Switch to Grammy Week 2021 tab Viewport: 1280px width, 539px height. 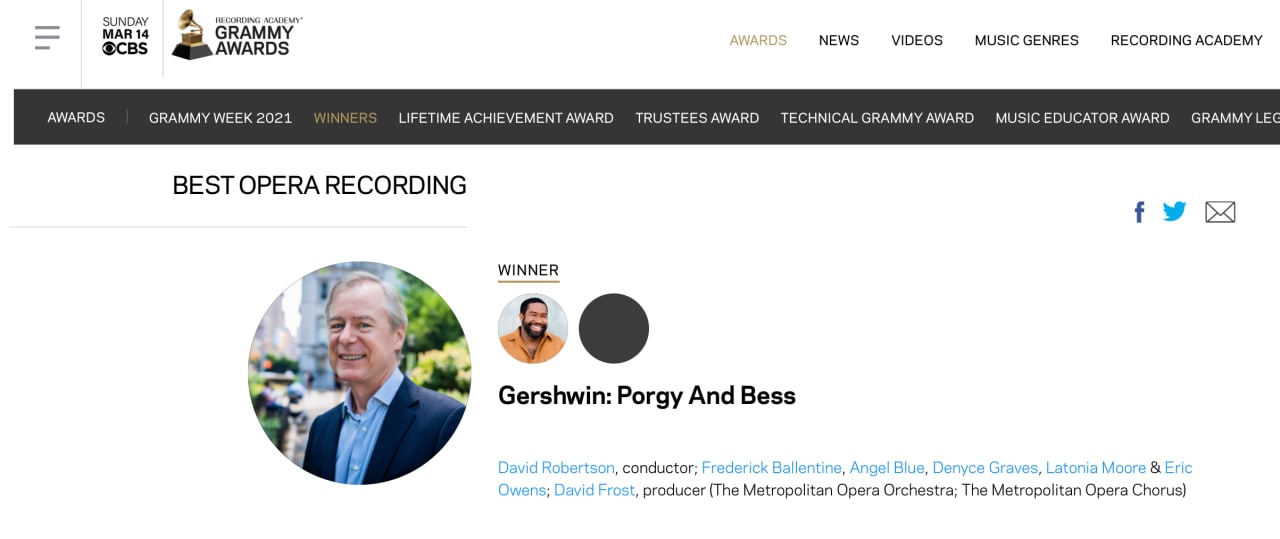click(220, 118)
